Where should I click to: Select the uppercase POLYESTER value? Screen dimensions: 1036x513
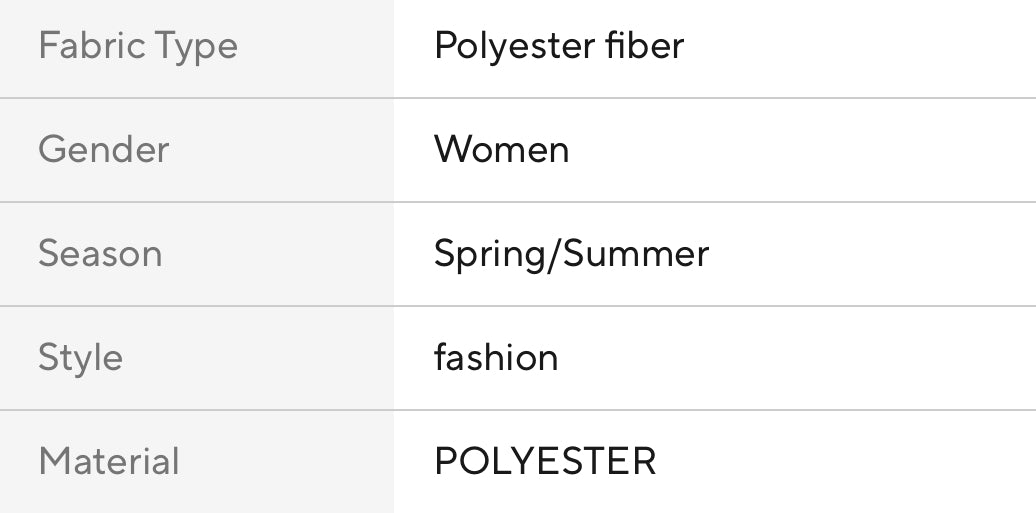click(545, 462)
